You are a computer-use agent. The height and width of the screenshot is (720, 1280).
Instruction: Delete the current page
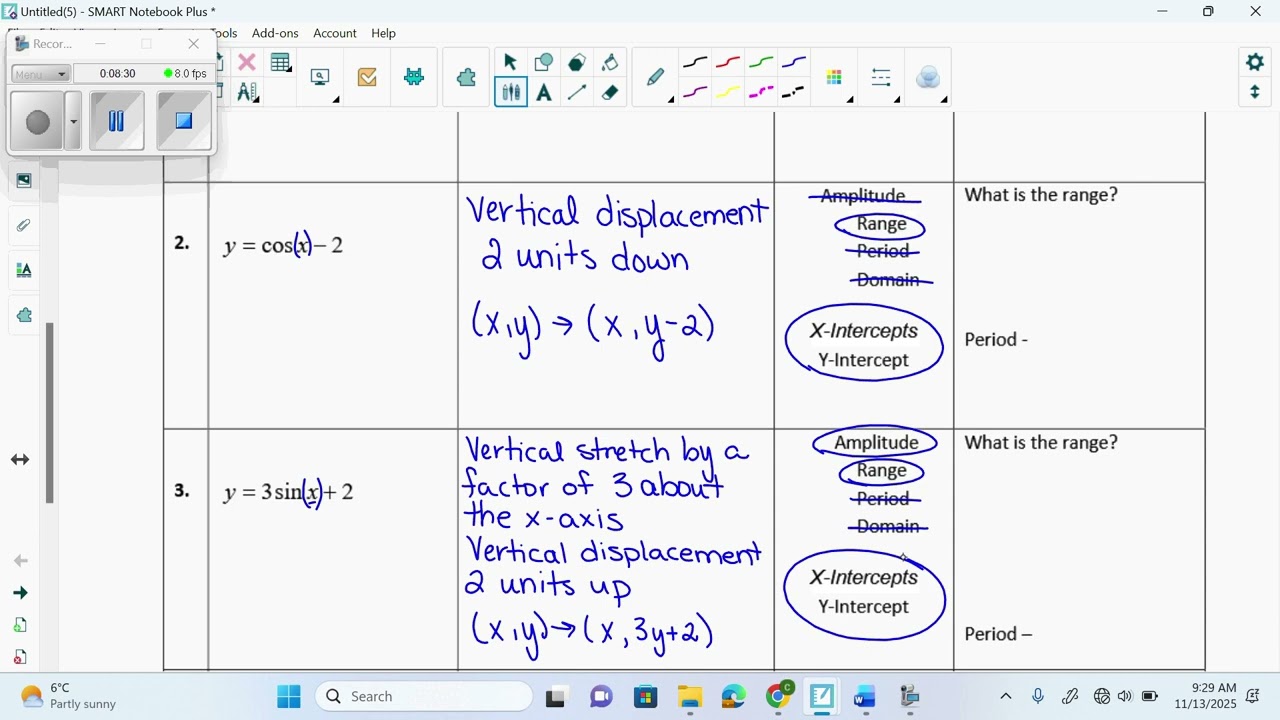[x=20, y=657]
